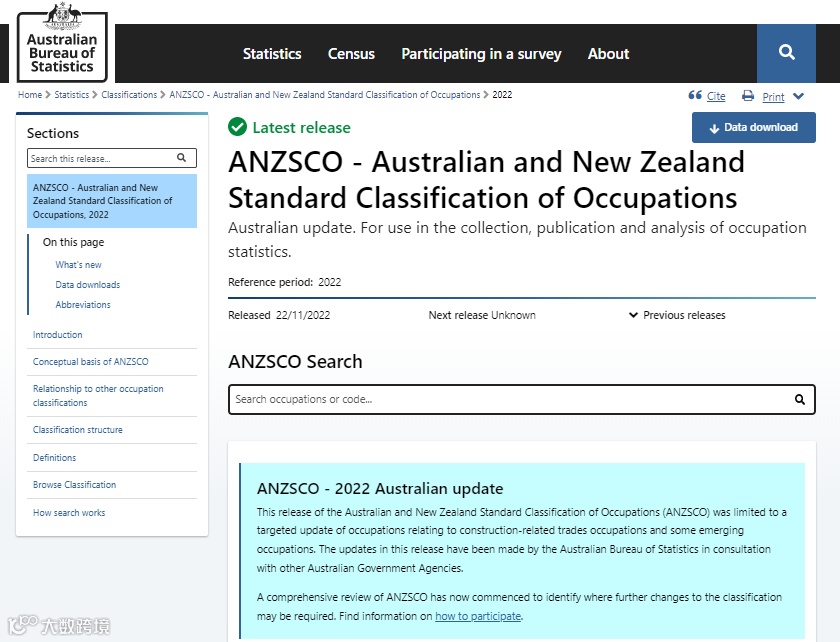Open the Australian Bureau of Statistics logo
Image resolution: width=840 pixels, height=642 pixels.
pyautogui.click(x=62, y=43)
